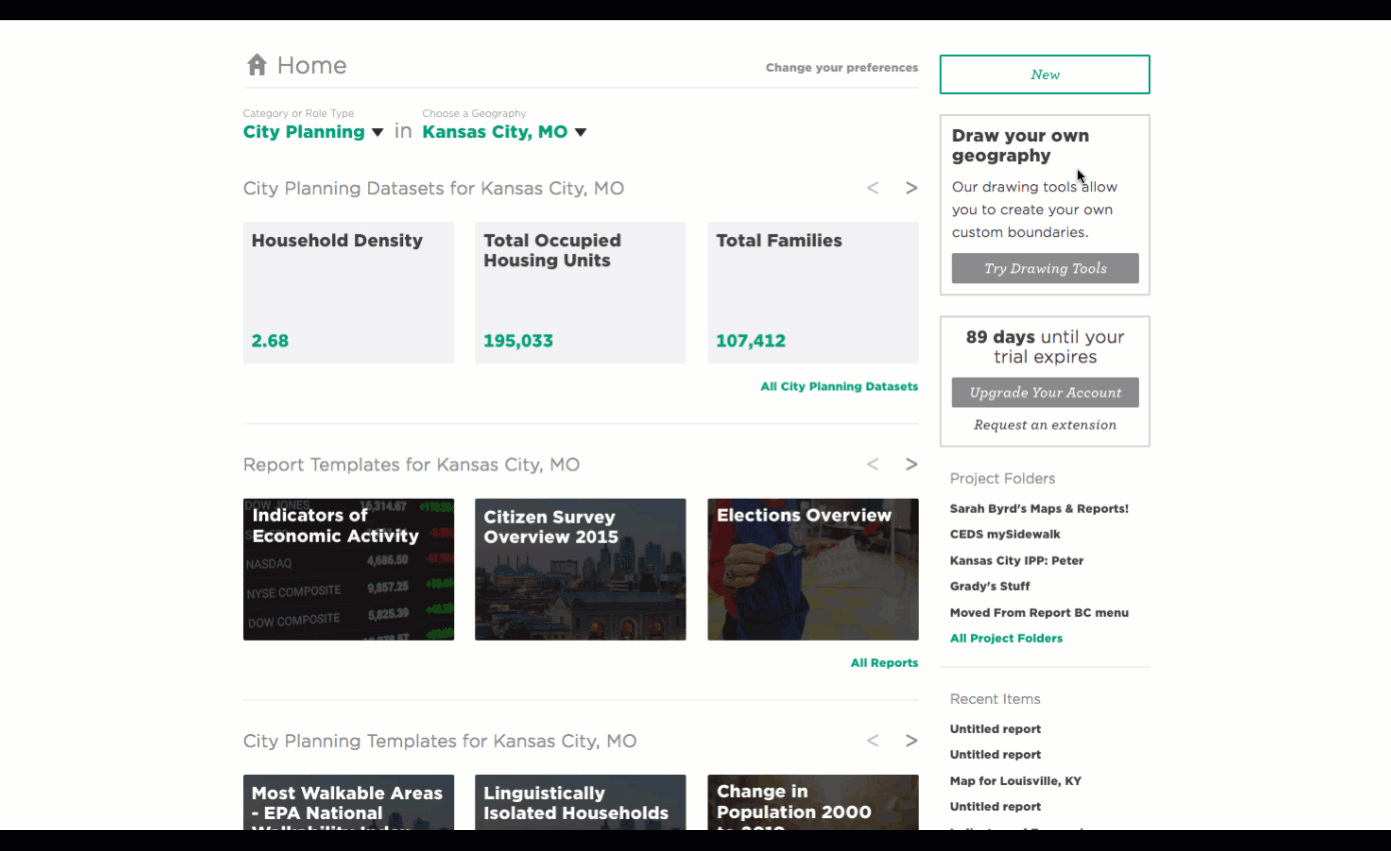Open Change your preferences link
Viewport: 1391px width, 851px height.
(842, 68)
